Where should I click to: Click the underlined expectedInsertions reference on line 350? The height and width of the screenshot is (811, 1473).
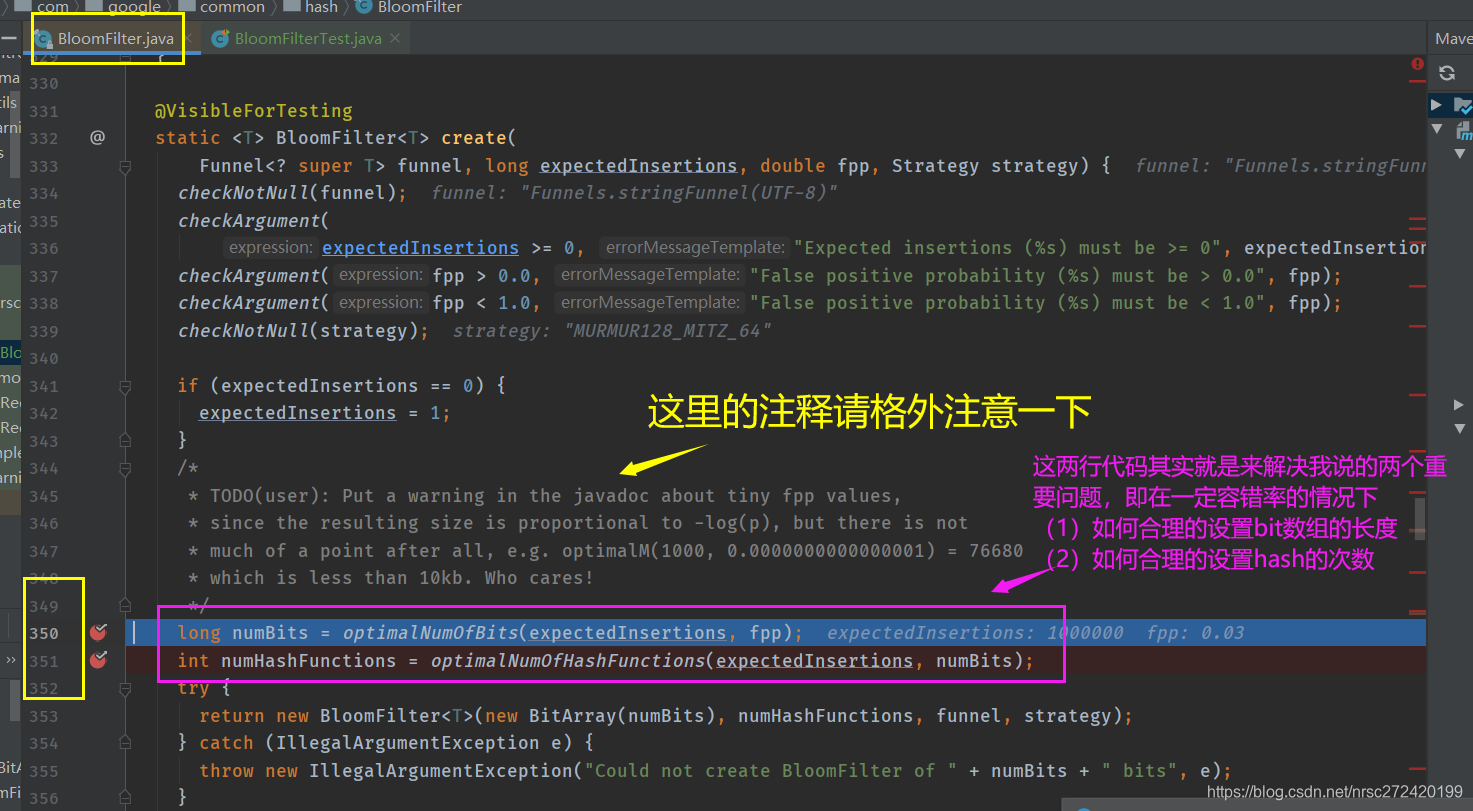click(x=626, y=632)
